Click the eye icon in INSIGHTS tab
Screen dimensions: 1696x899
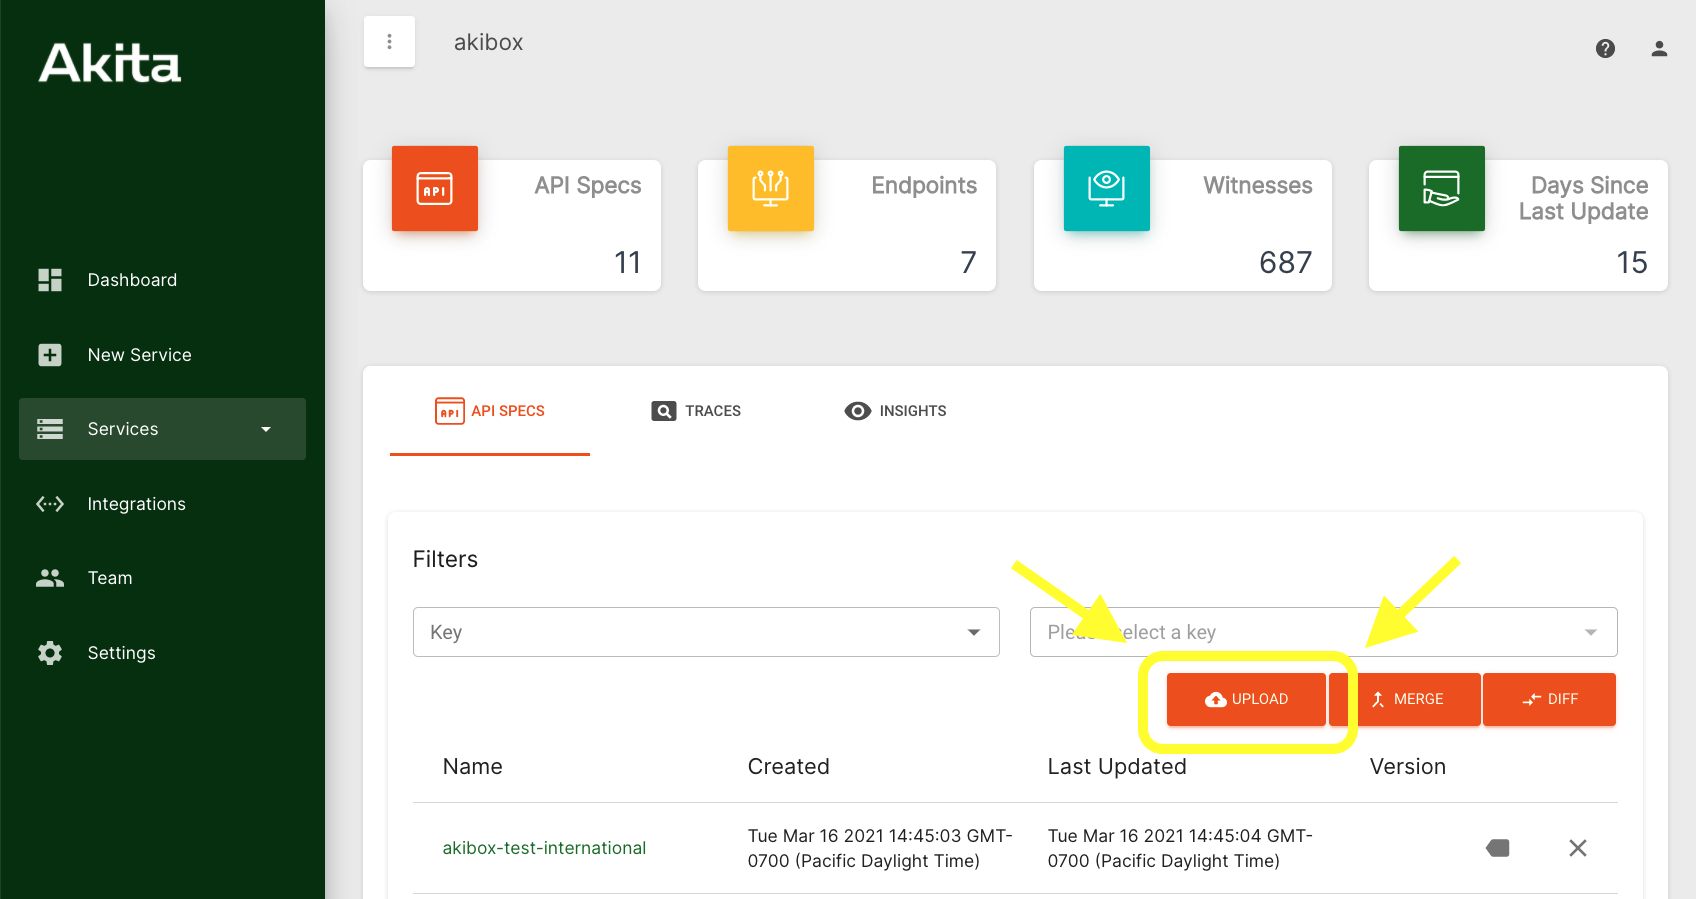[x=858, y=411]
